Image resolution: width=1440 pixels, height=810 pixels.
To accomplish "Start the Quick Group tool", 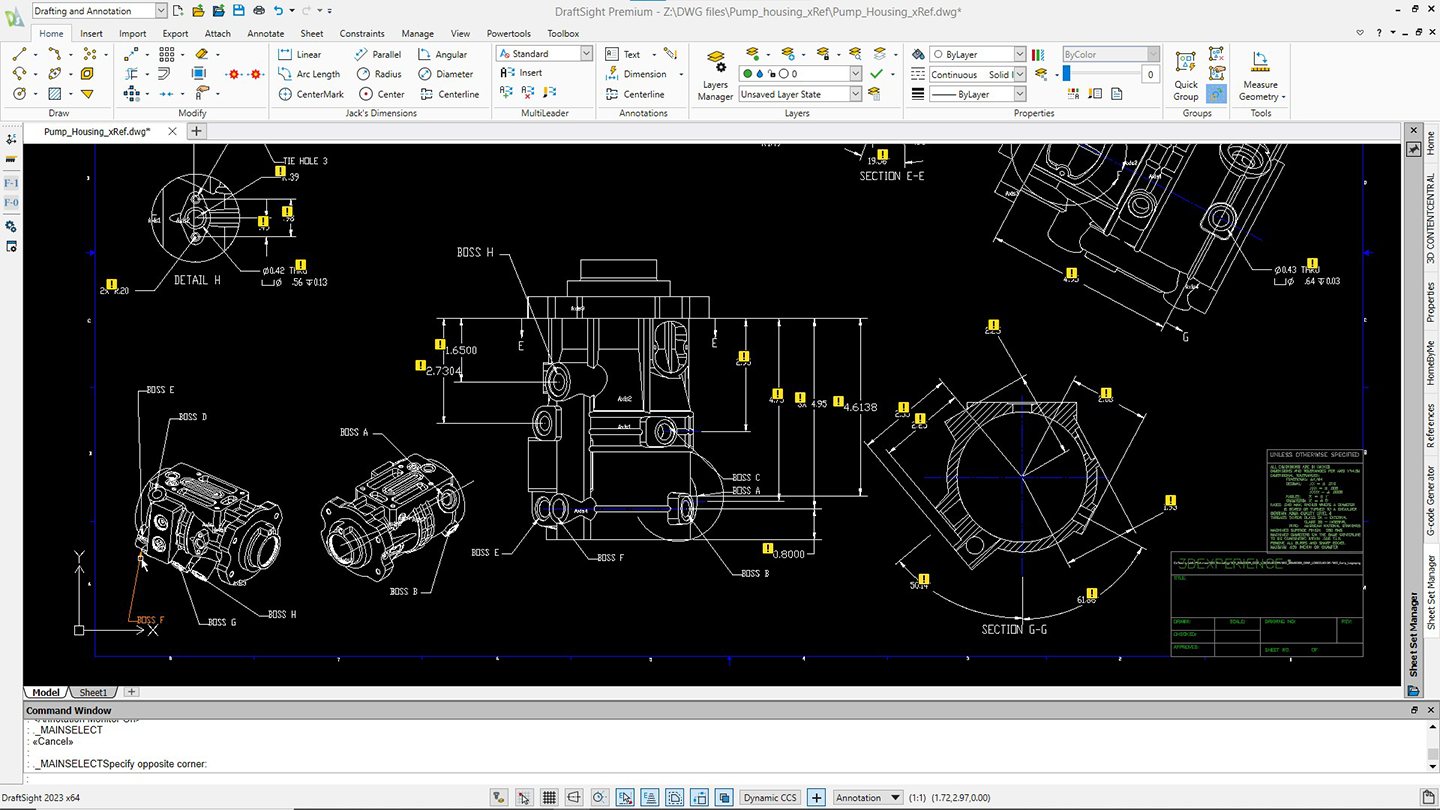I will coord(1186,75).
